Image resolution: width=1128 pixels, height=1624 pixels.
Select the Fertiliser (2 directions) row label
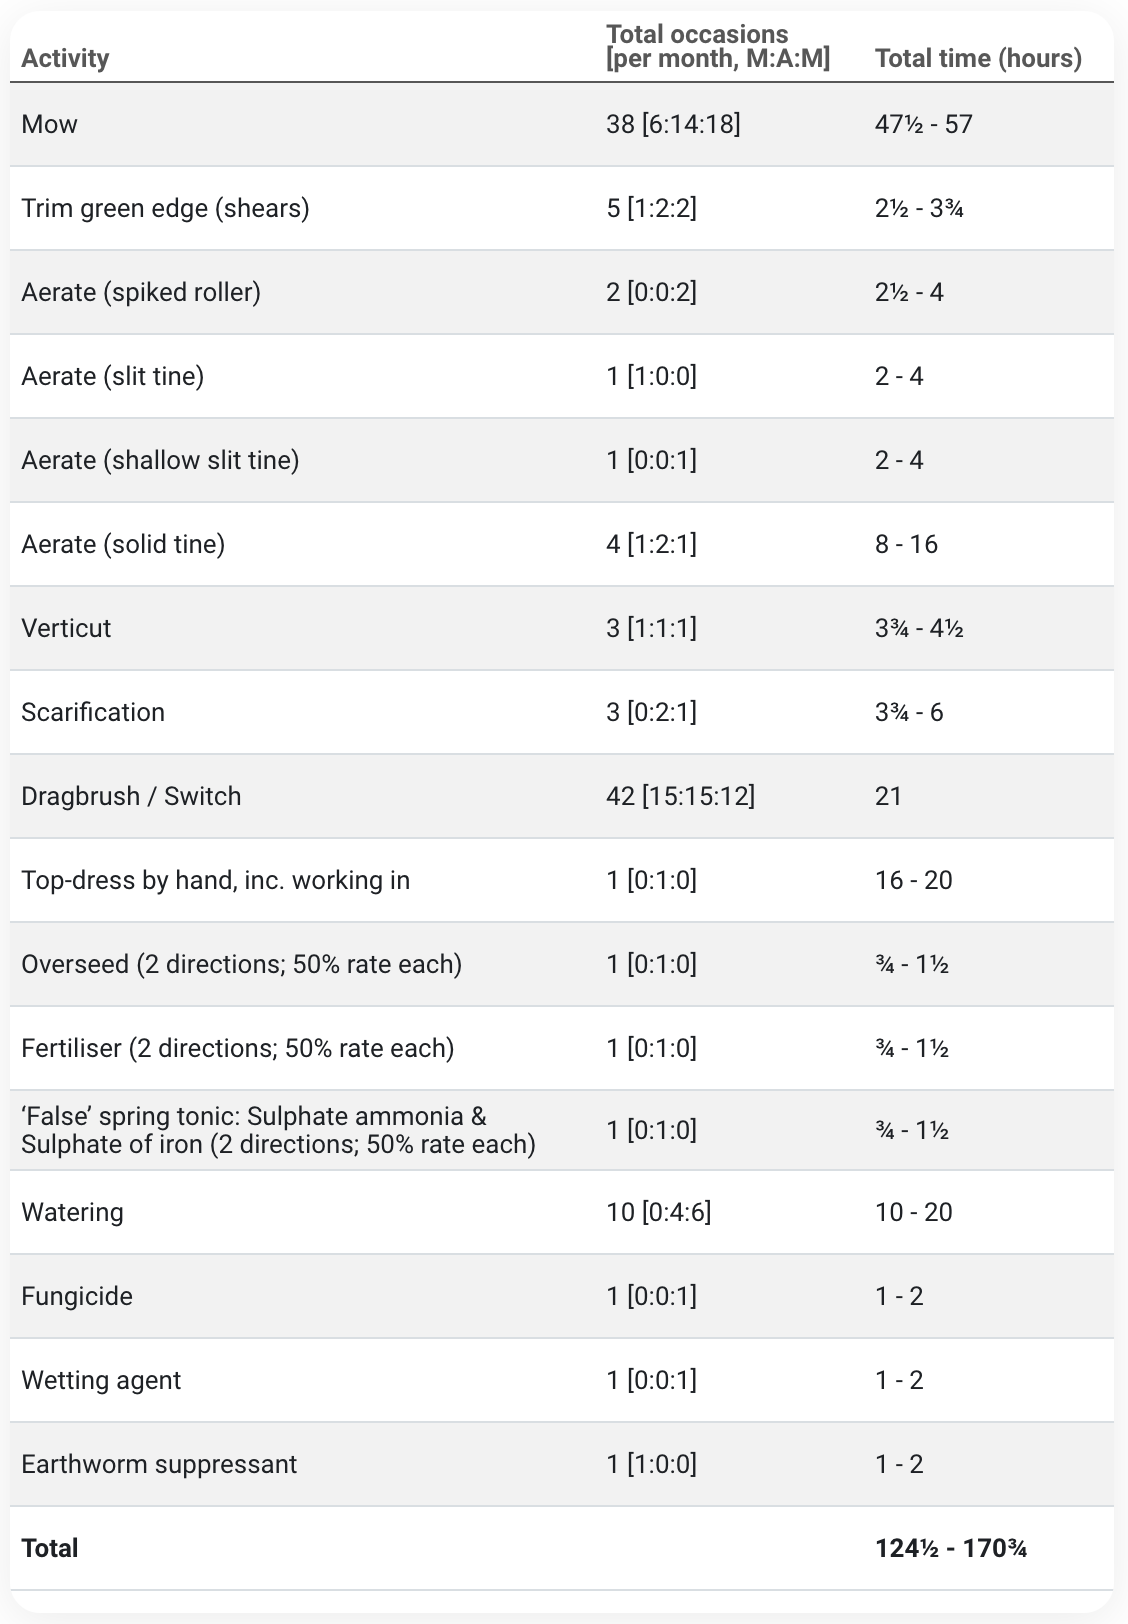point(237,1048)
